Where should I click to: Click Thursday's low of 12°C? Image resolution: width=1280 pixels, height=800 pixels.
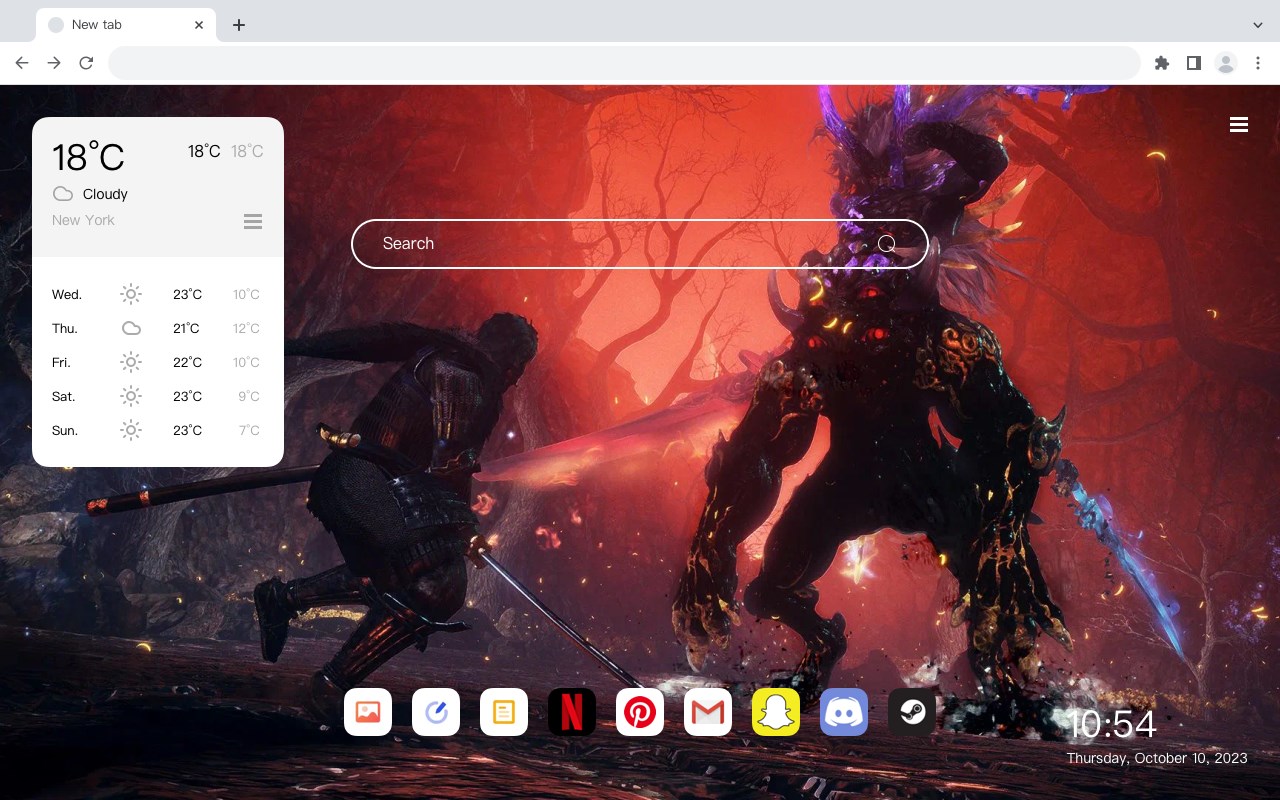(246, 328)
